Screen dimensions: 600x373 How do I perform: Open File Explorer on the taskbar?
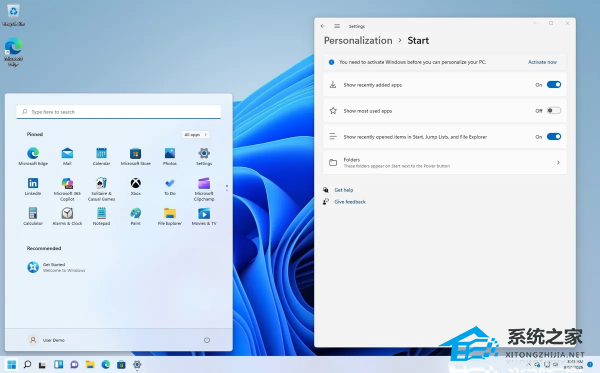[x=90, y=365]
